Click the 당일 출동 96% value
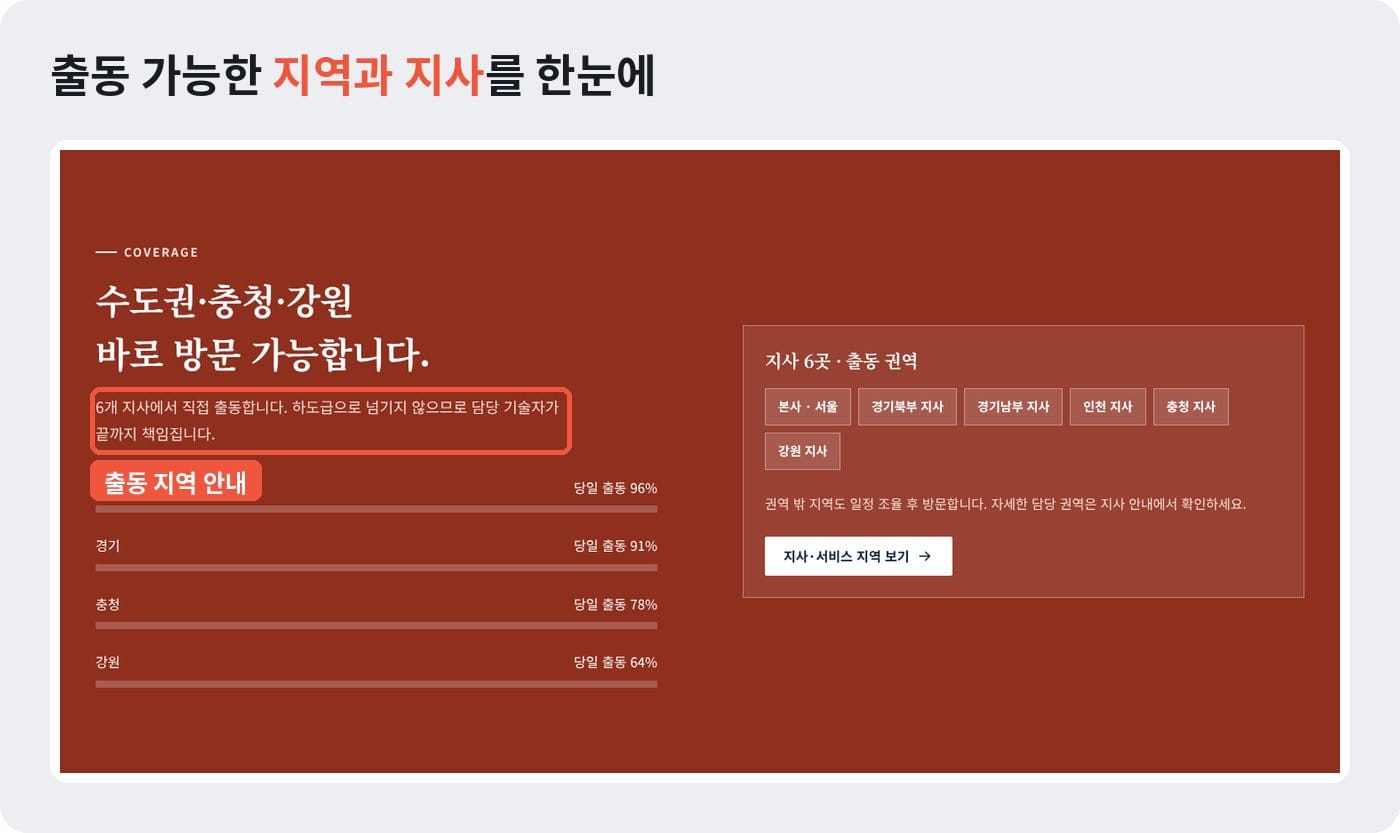Image resolution: width=1400 pixels, height=833 pixels. [x=615, y=488]
